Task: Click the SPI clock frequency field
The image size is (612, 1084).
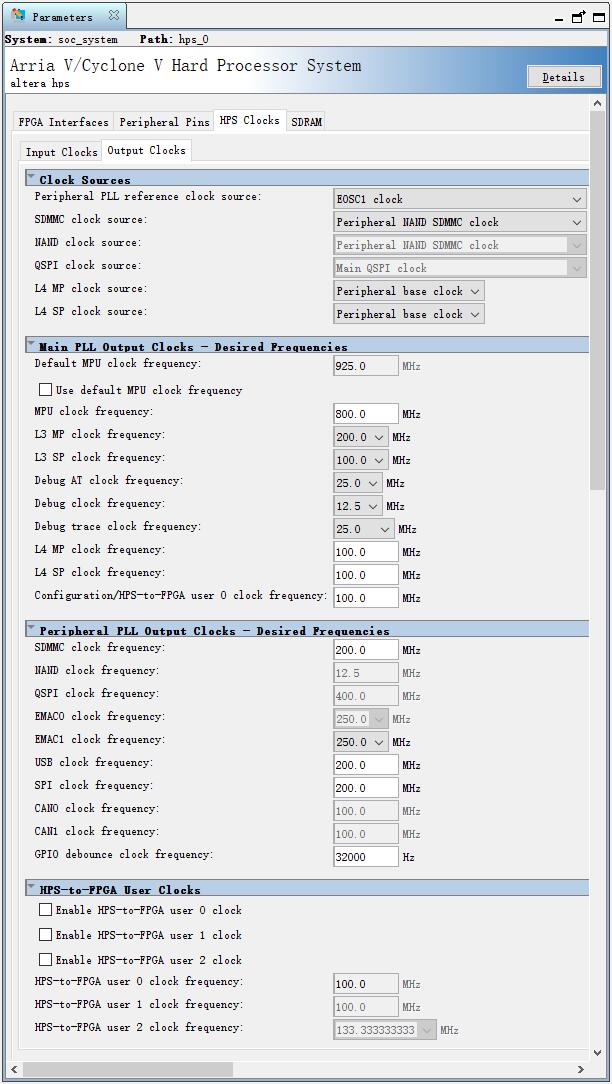Action: [x=366, y=787]
